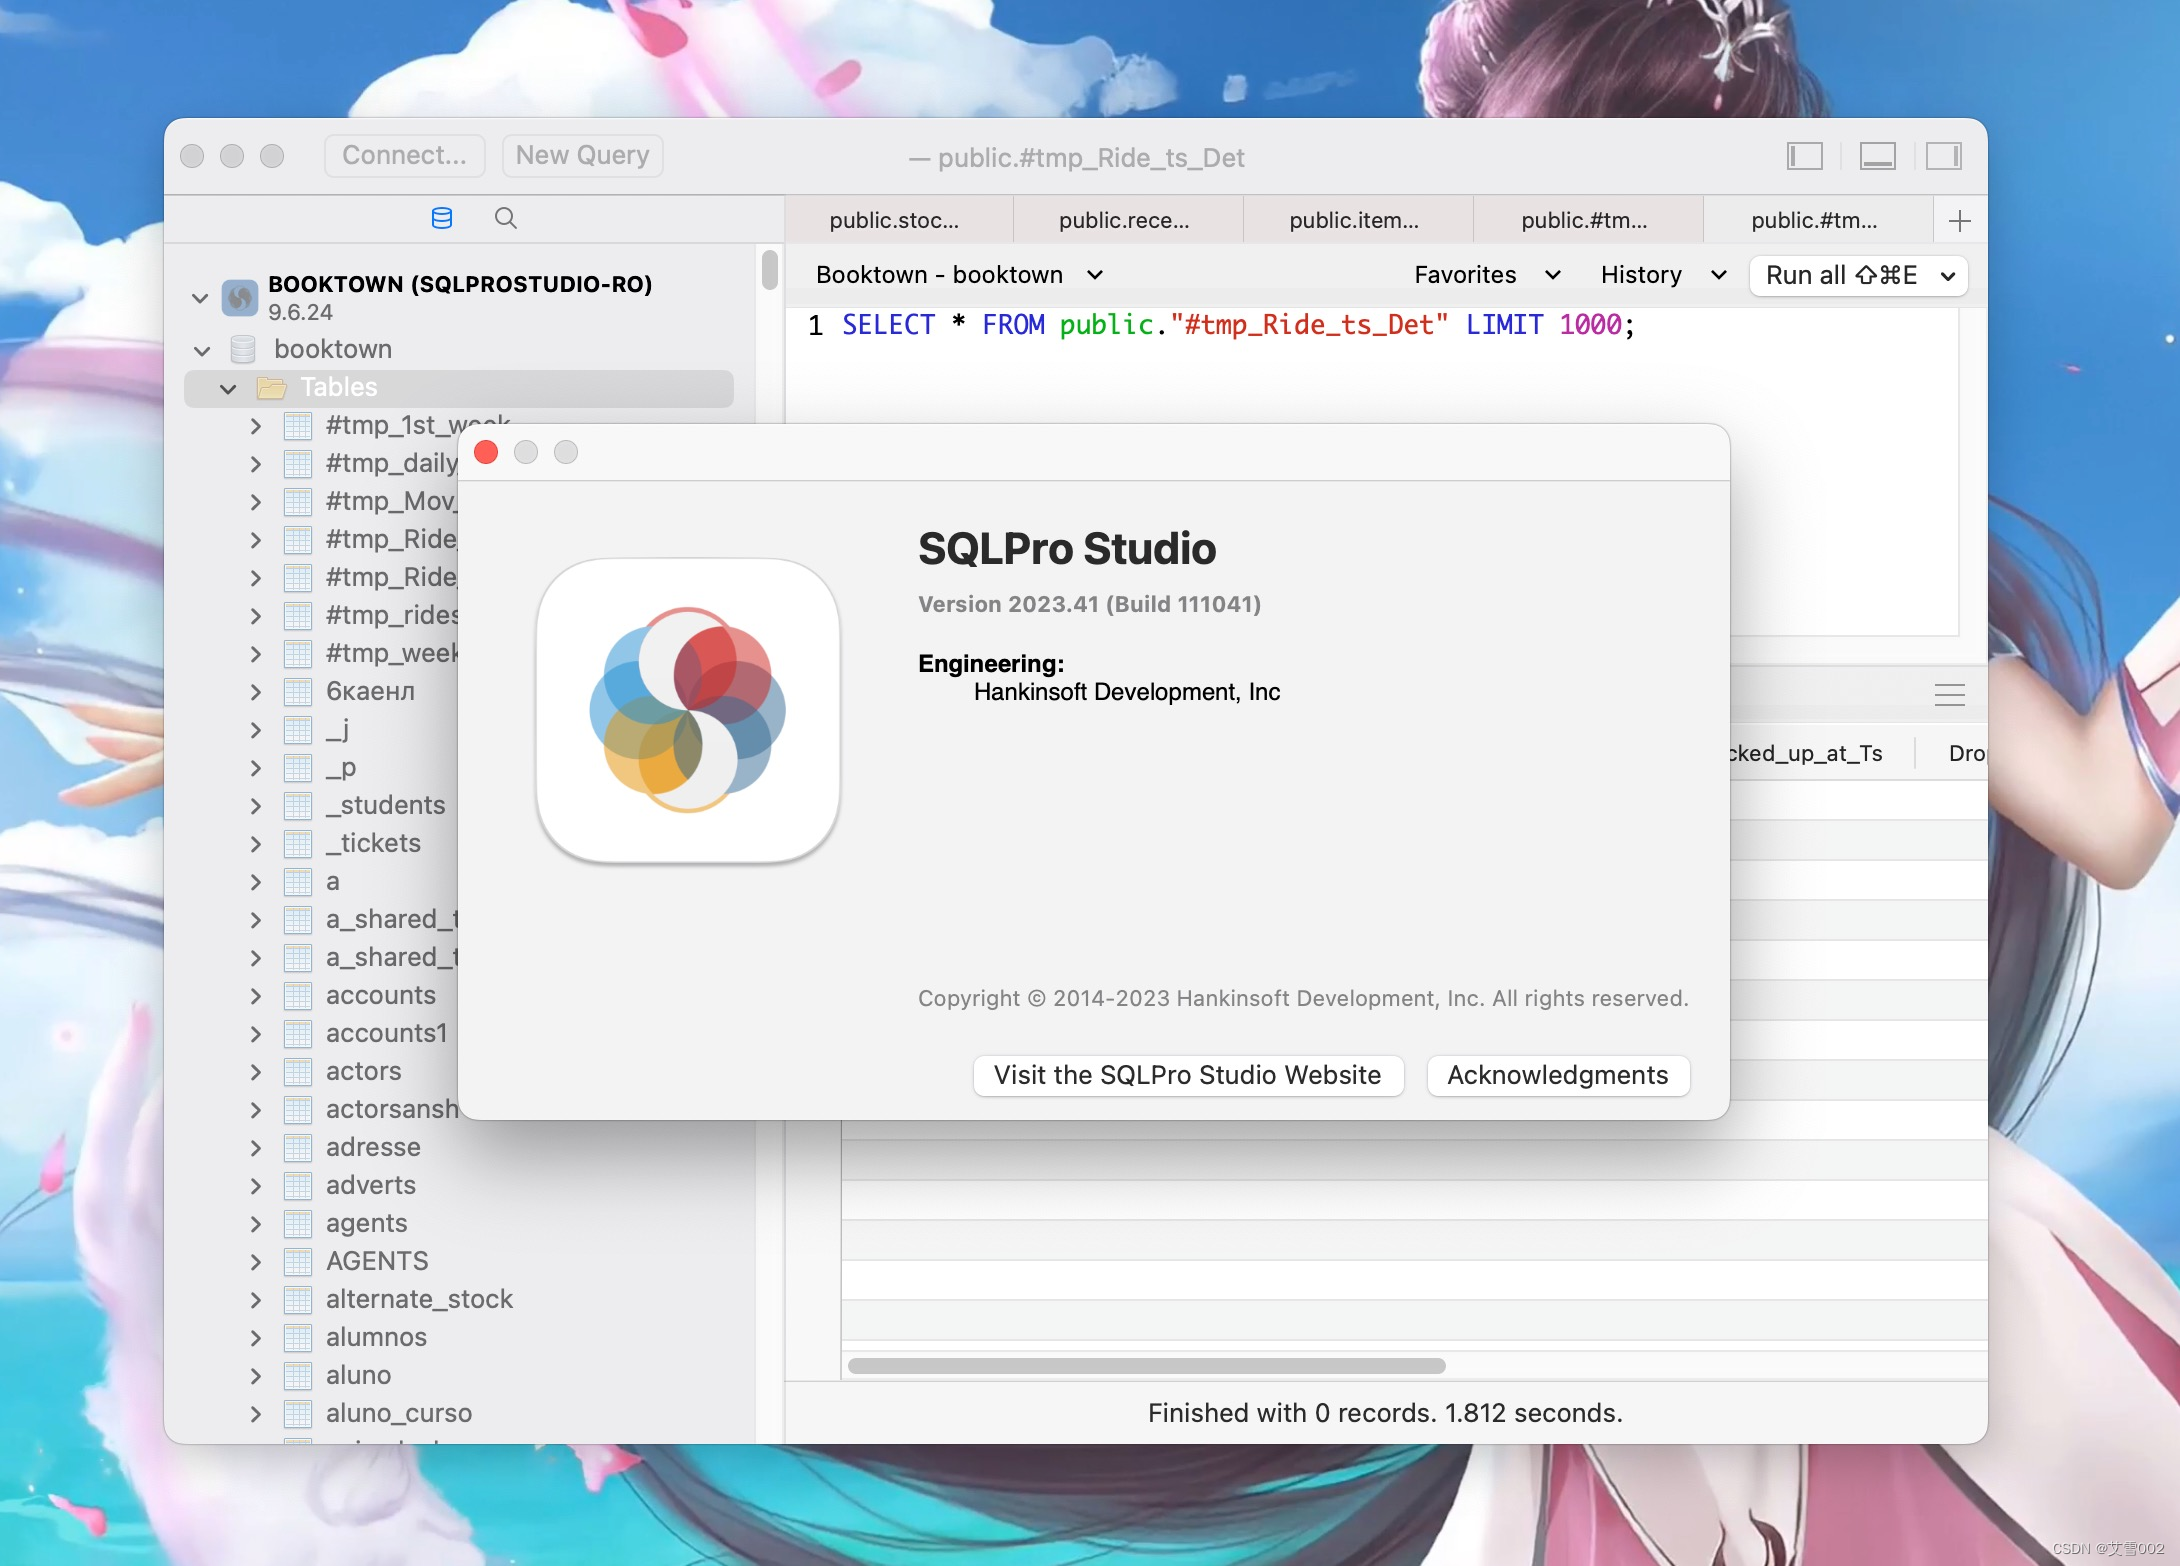2180x1566 pixels.
Task: Click the Acknowledgments button
Action: tap(1555, 1075)
